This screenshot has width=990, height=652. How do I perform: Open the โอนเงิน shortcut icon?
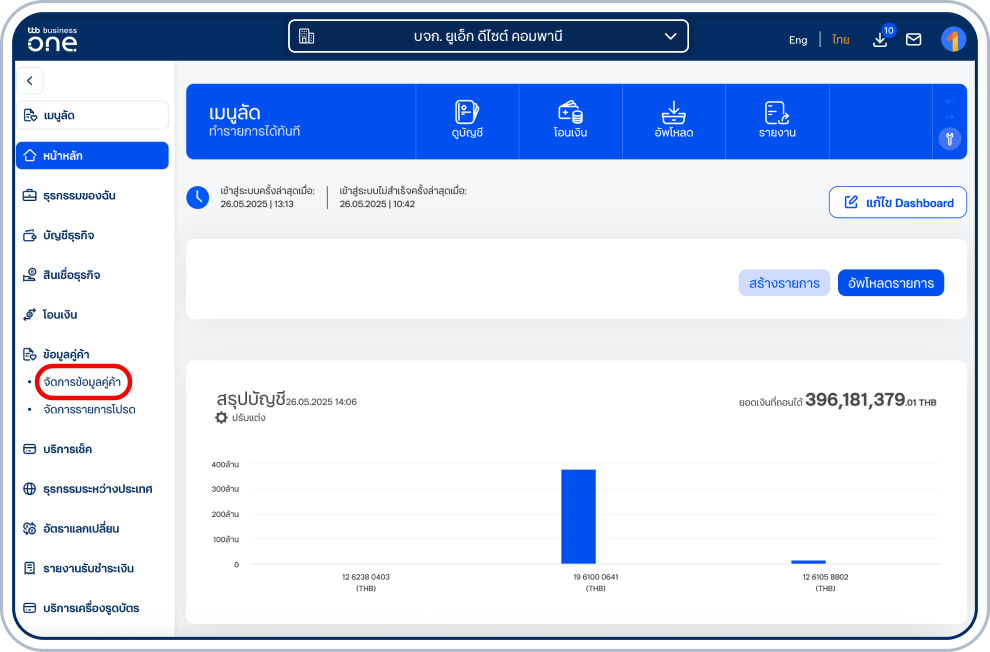click(570, 112)
